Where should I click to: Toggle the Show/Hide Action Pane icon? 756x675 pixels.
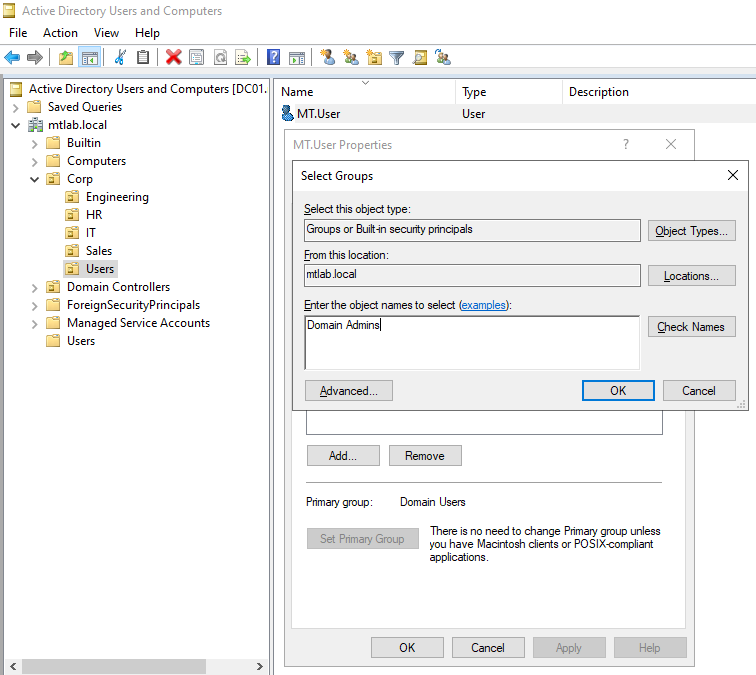[297, 58]
